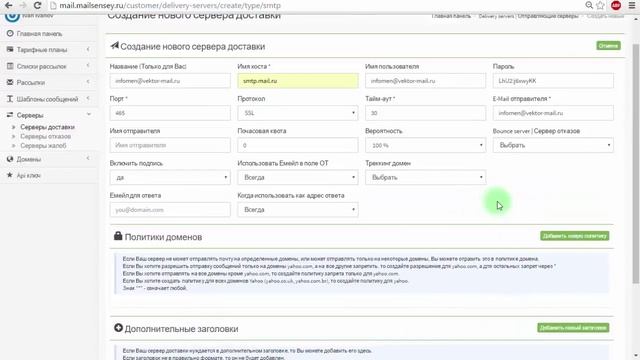The height and width of the screenshot is (360, 640).
Task: Click the Имя отправителя field
Action: point(170,145)
